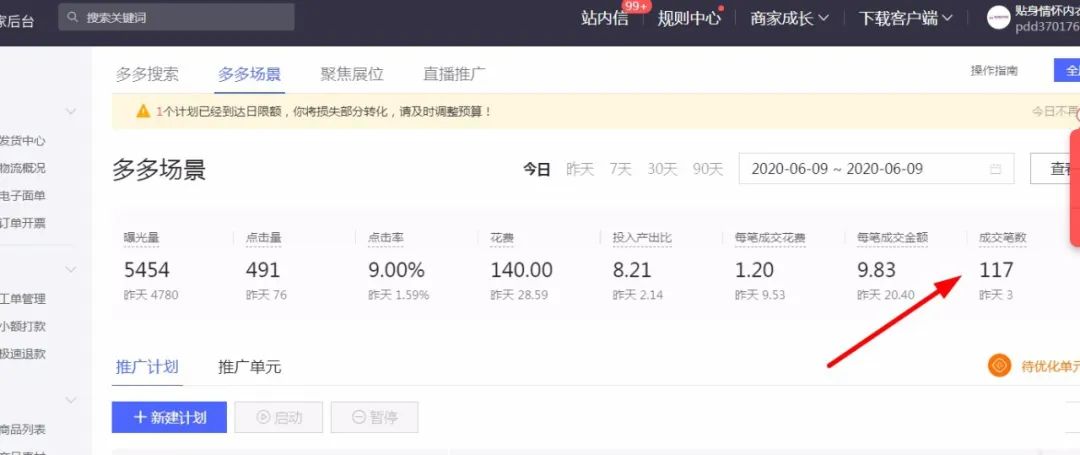Screen dimensions: 1080x455
Task: Open the 直播推广 tab
Action: click(x=454, y=74)
